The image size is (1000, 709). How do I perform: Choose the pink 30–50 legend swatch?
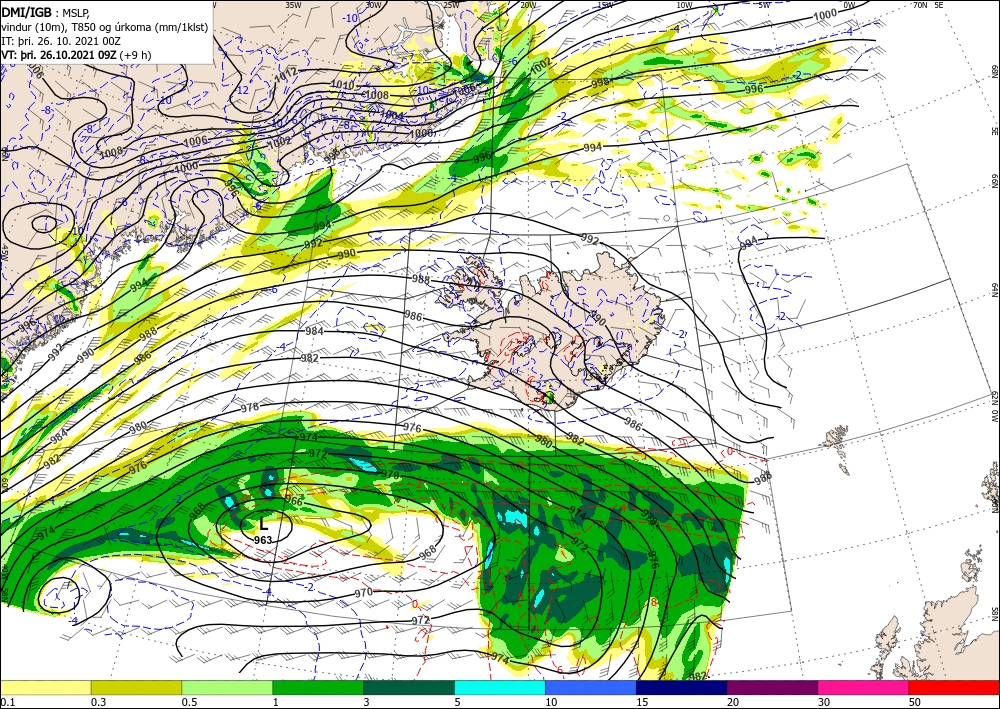864,687
